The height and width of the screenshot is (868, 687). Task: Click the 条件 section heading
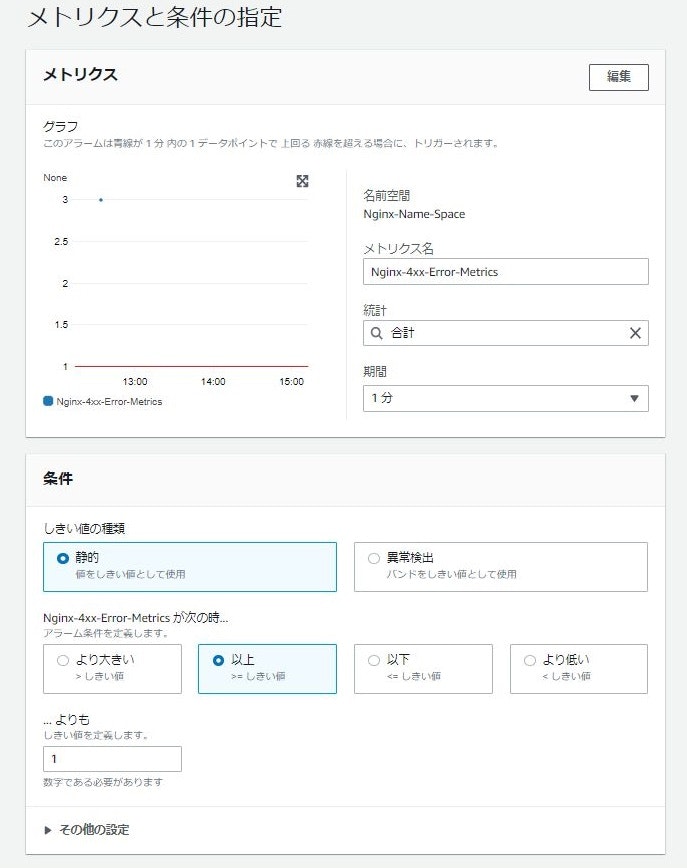point(58,479)
